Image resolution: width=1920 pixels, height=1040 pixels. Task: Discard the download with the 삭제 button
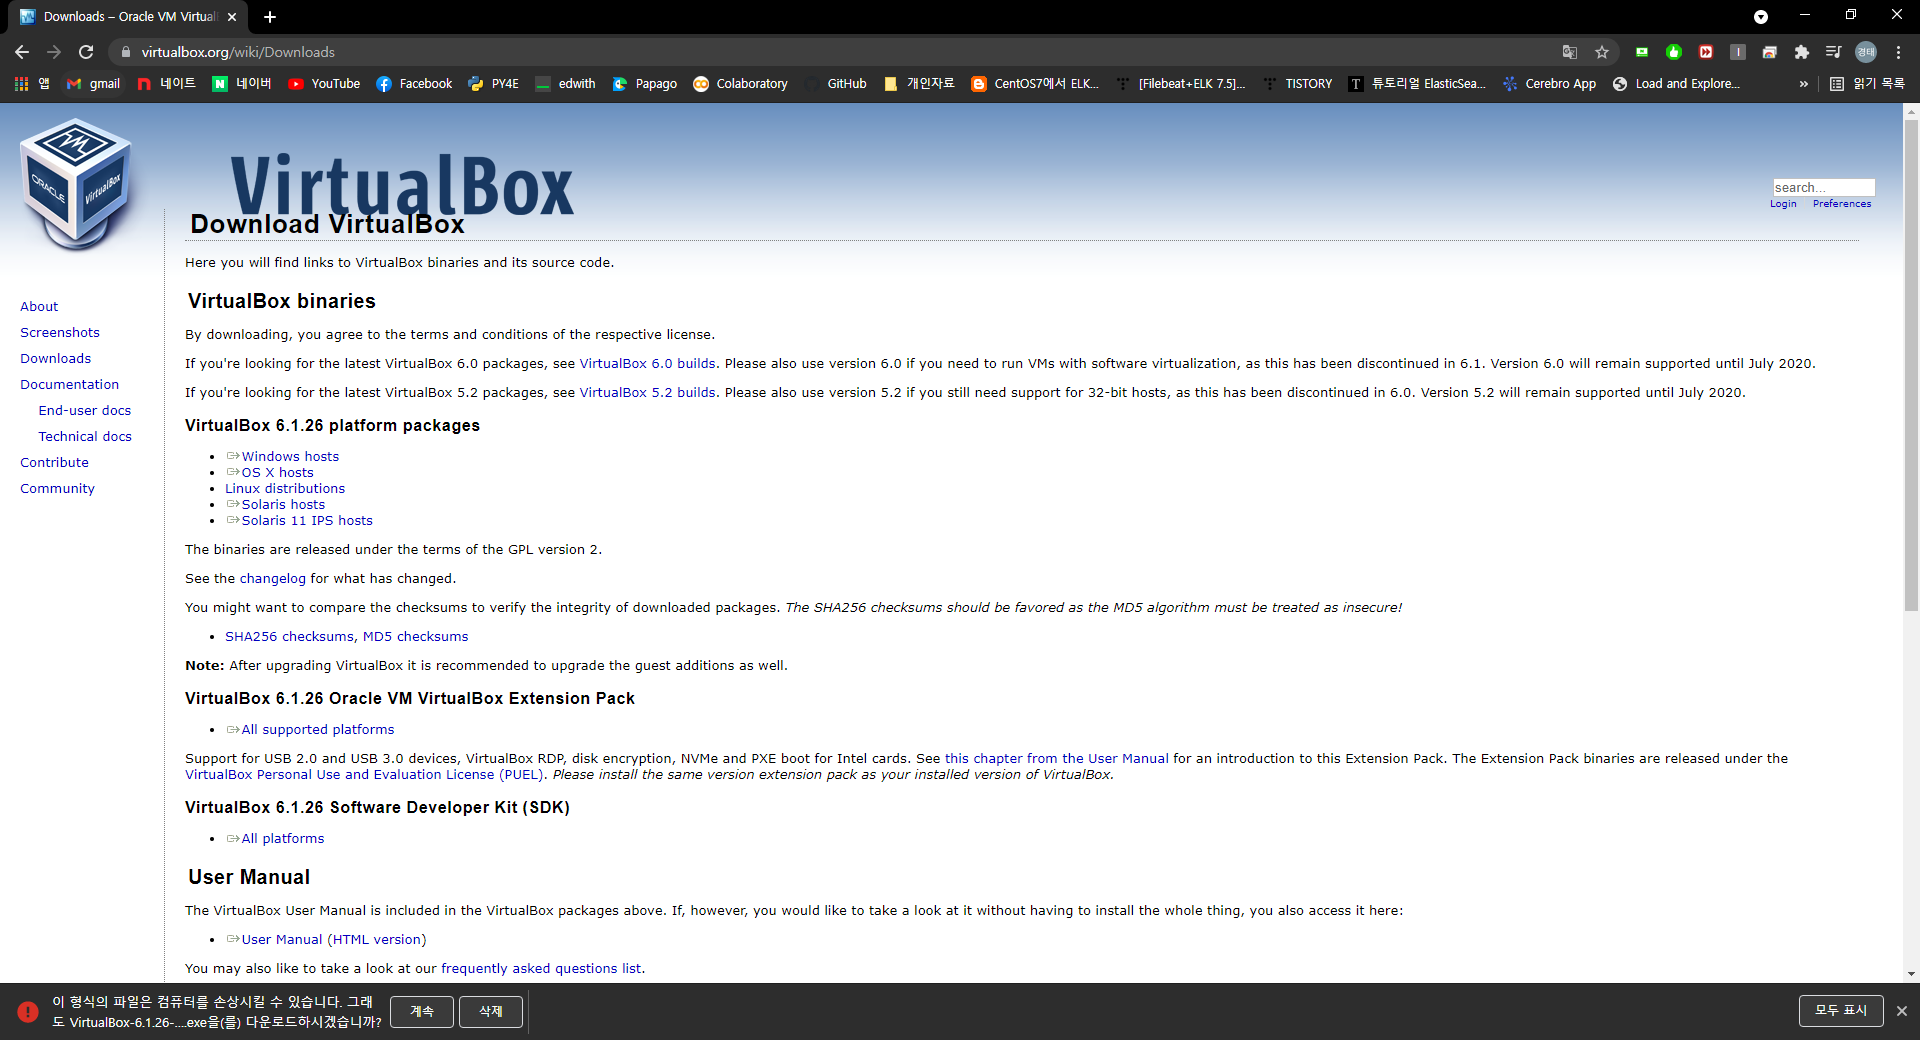pos(491,1012)
